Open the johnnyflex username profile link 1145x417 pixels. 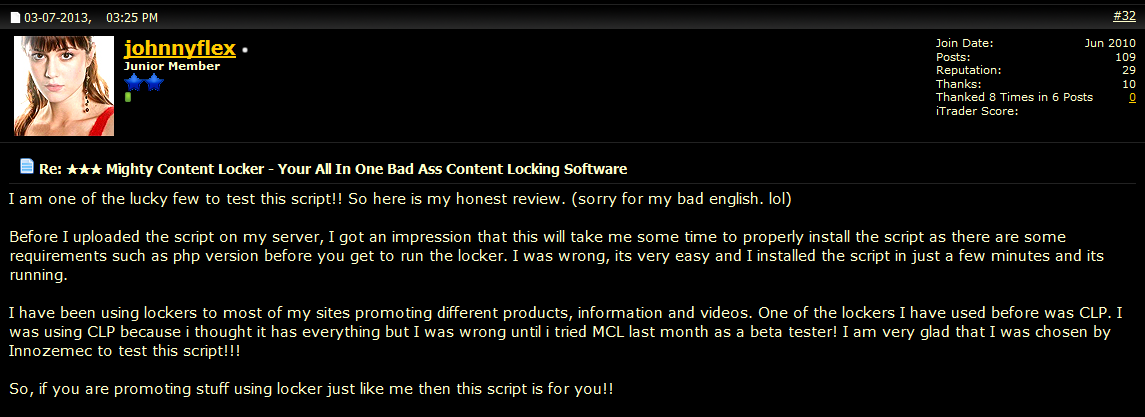tap(180, 49)
